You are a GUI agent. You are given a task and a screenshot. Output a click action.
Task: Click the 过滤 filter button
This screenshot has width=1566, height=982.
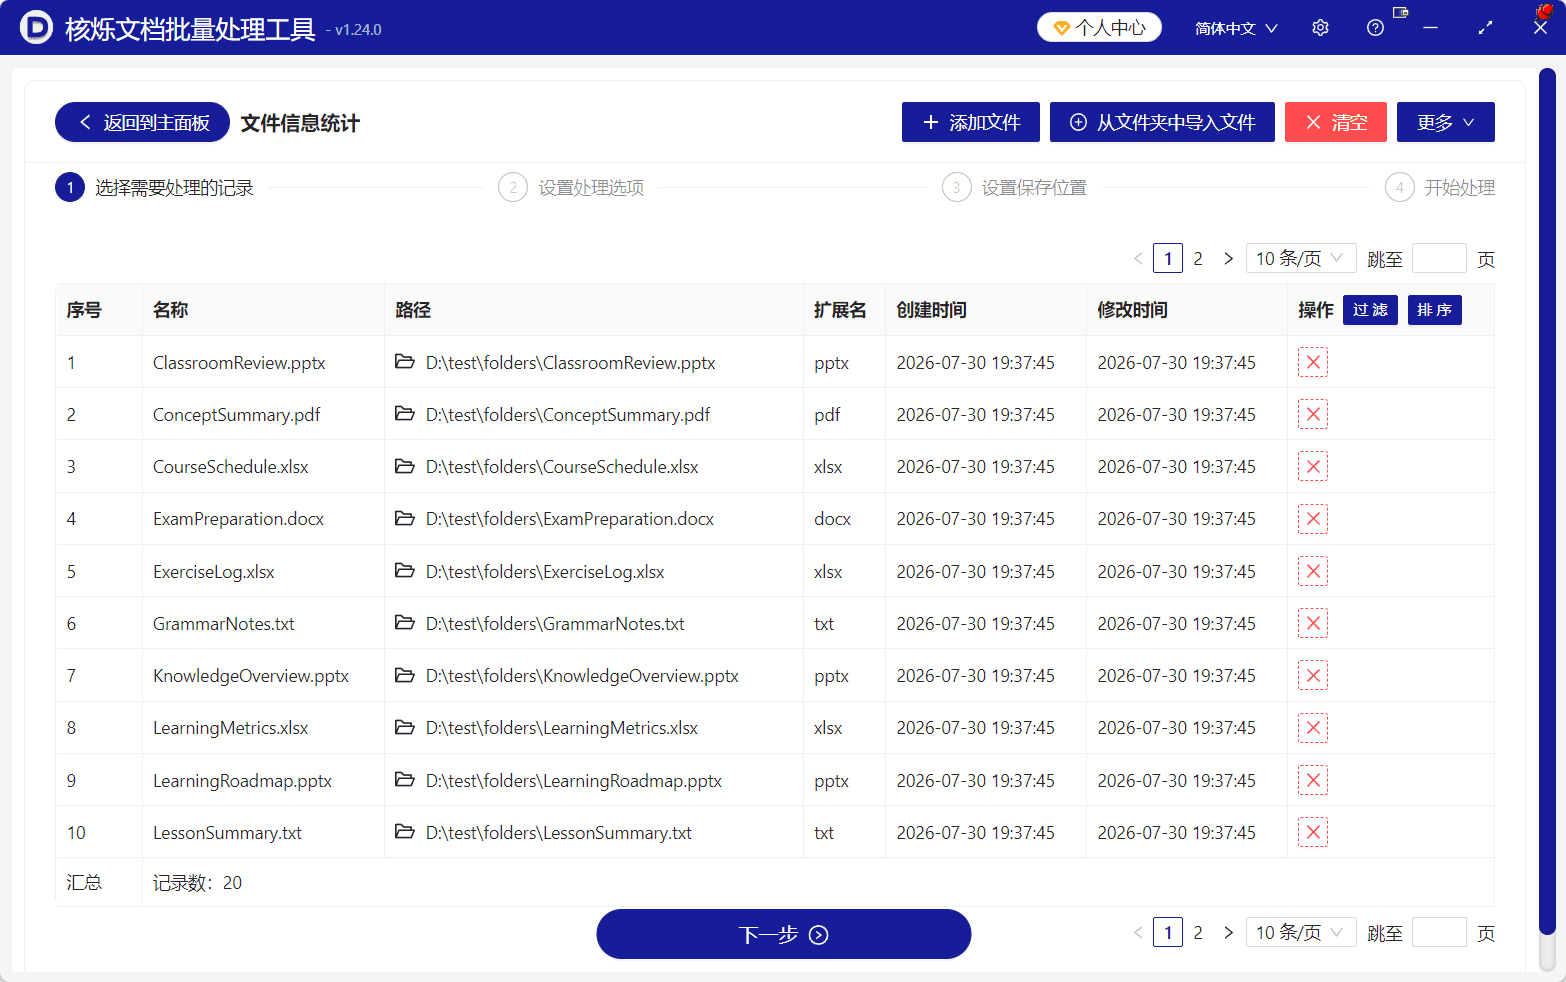(x=1370, y=310)
